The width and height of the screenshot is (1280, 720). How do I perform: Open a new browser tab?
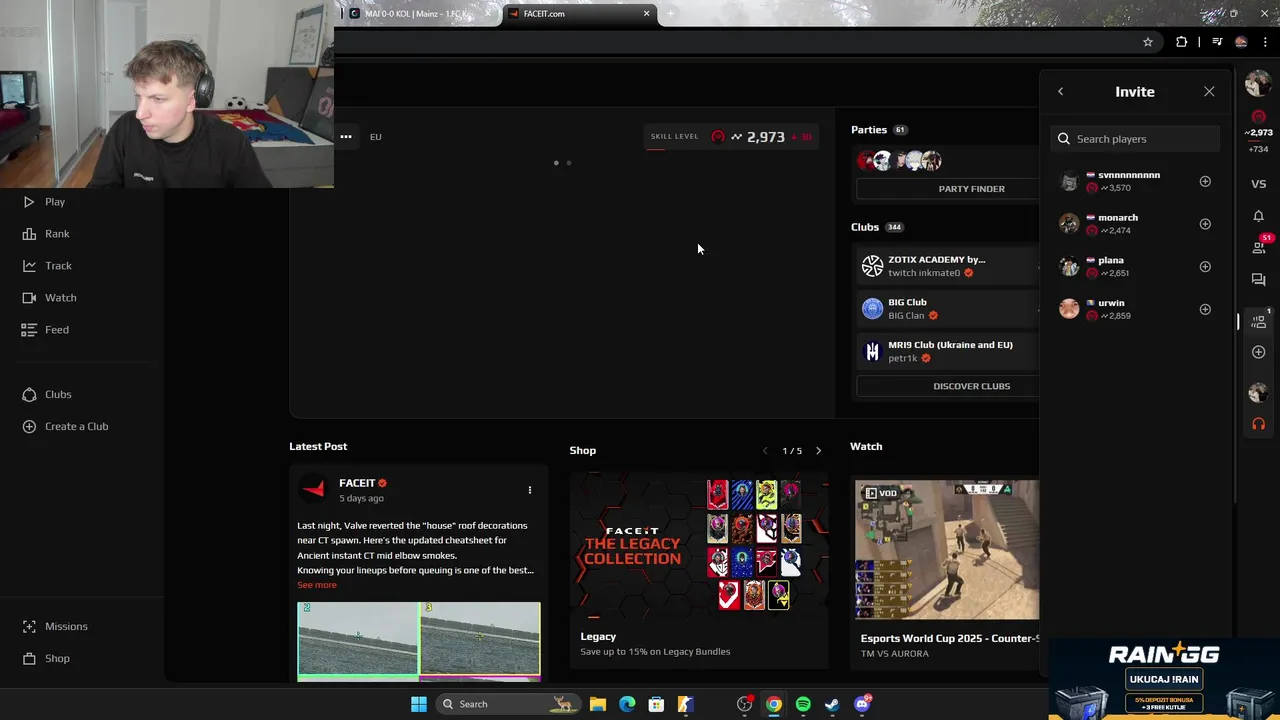670,14
